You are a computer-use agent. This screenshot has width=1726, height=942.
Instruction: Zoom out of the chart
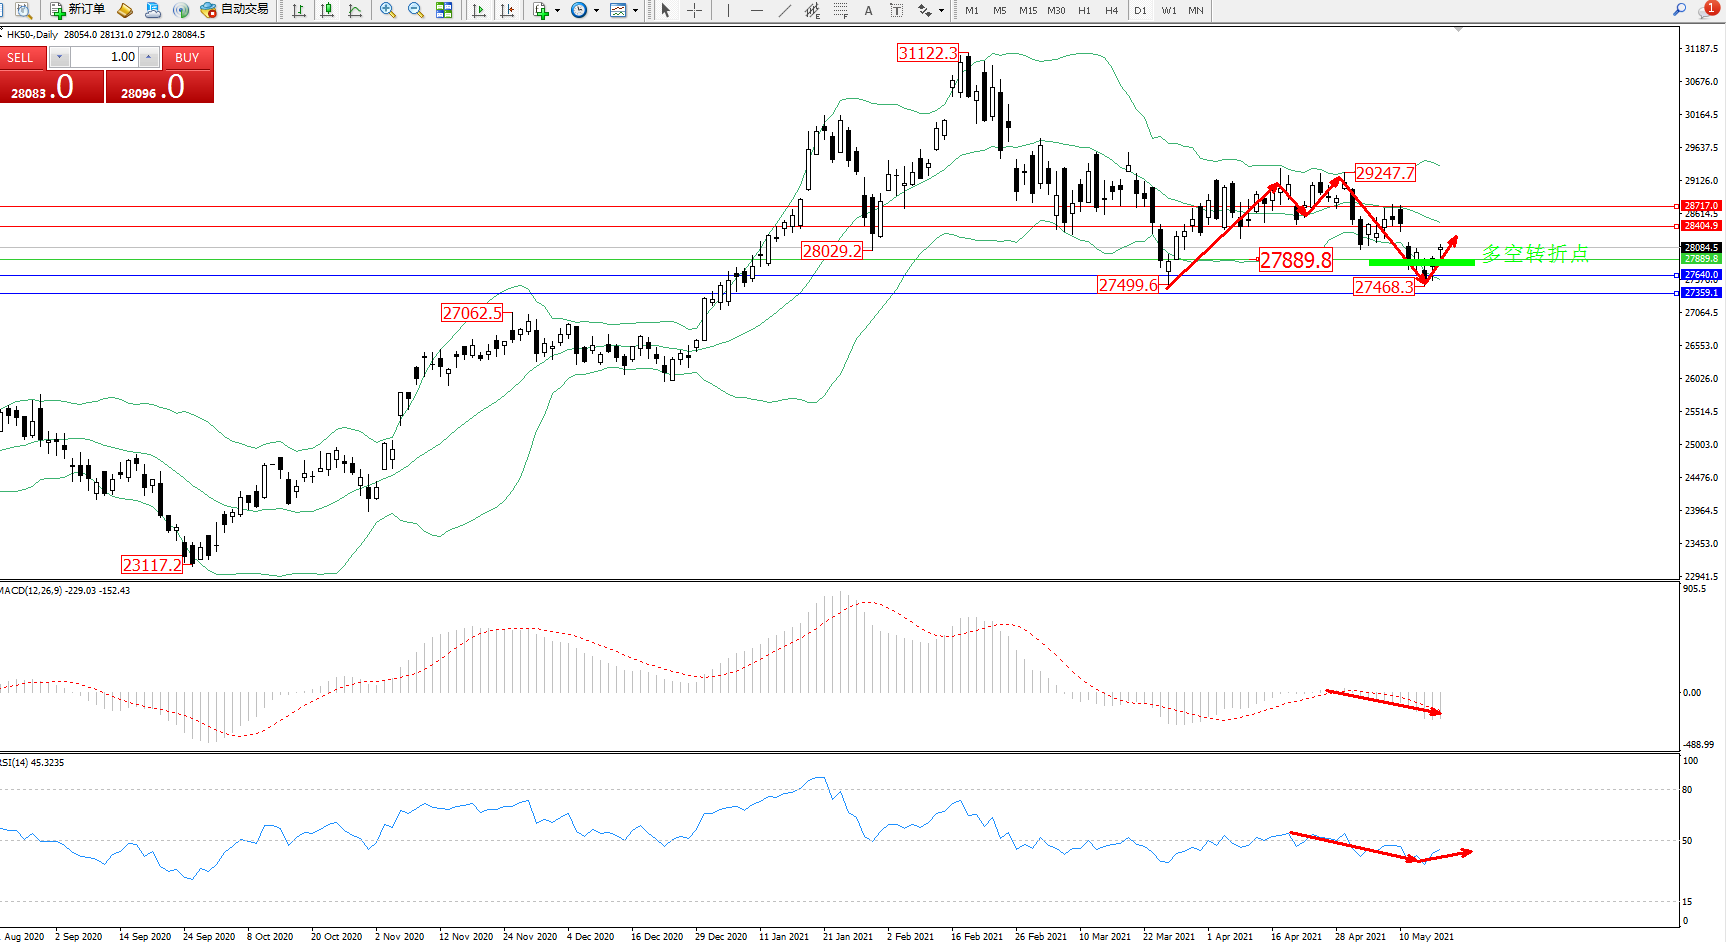416,10
